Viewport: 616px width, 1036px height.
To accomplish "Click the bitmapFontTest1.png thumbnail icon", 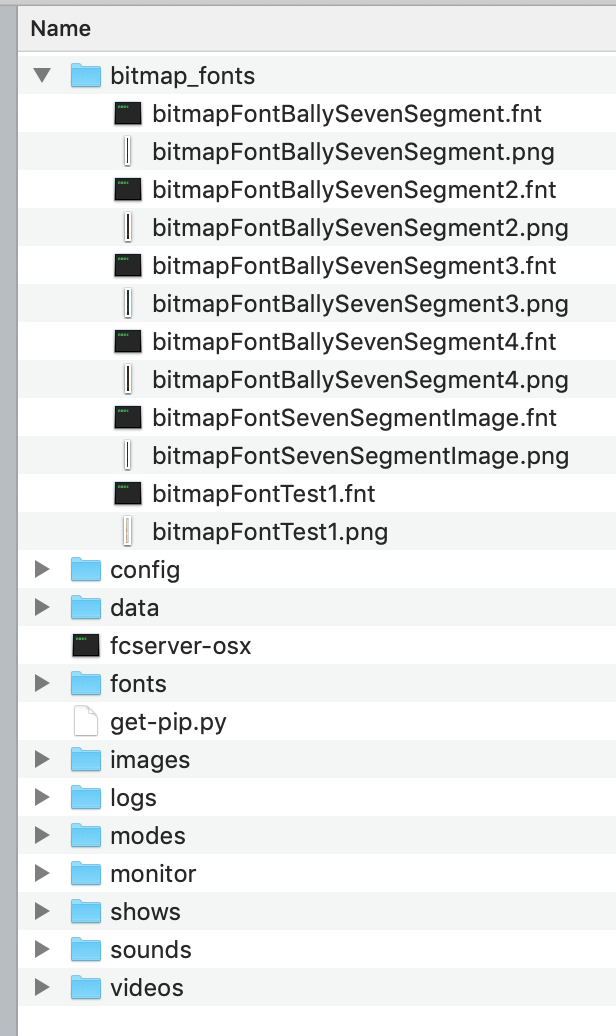I will tap(127, 532).
